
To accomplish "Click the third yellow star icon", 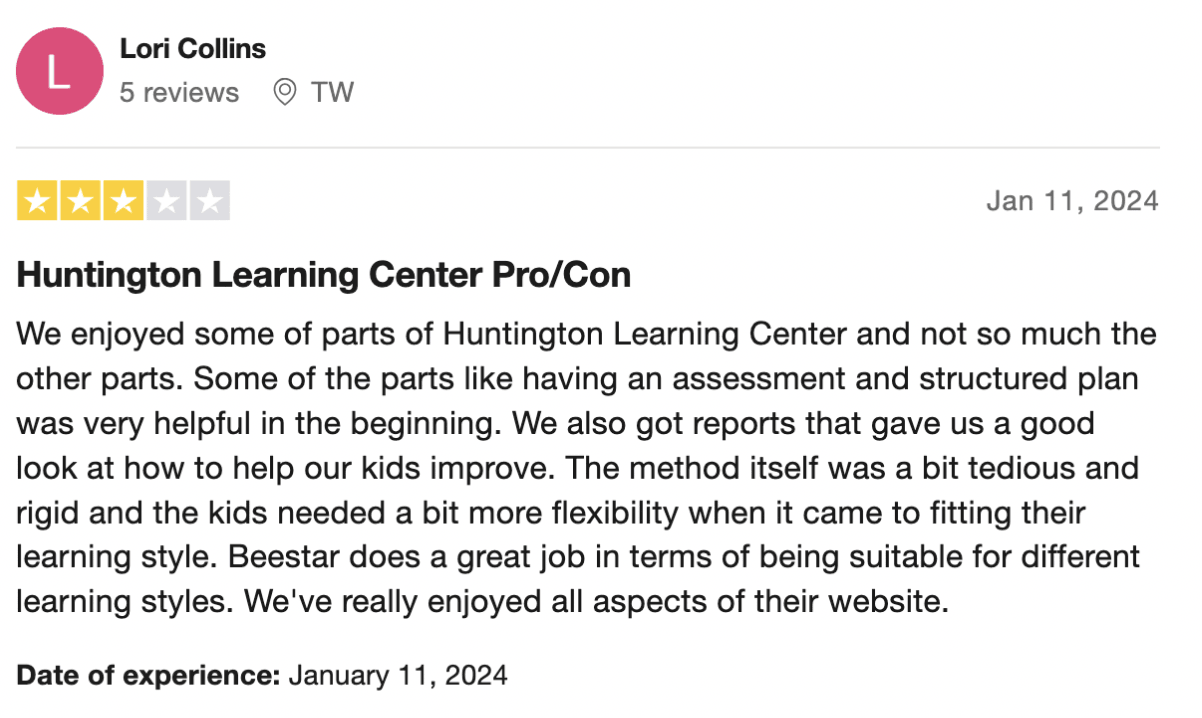I will (x=123, y=200).
